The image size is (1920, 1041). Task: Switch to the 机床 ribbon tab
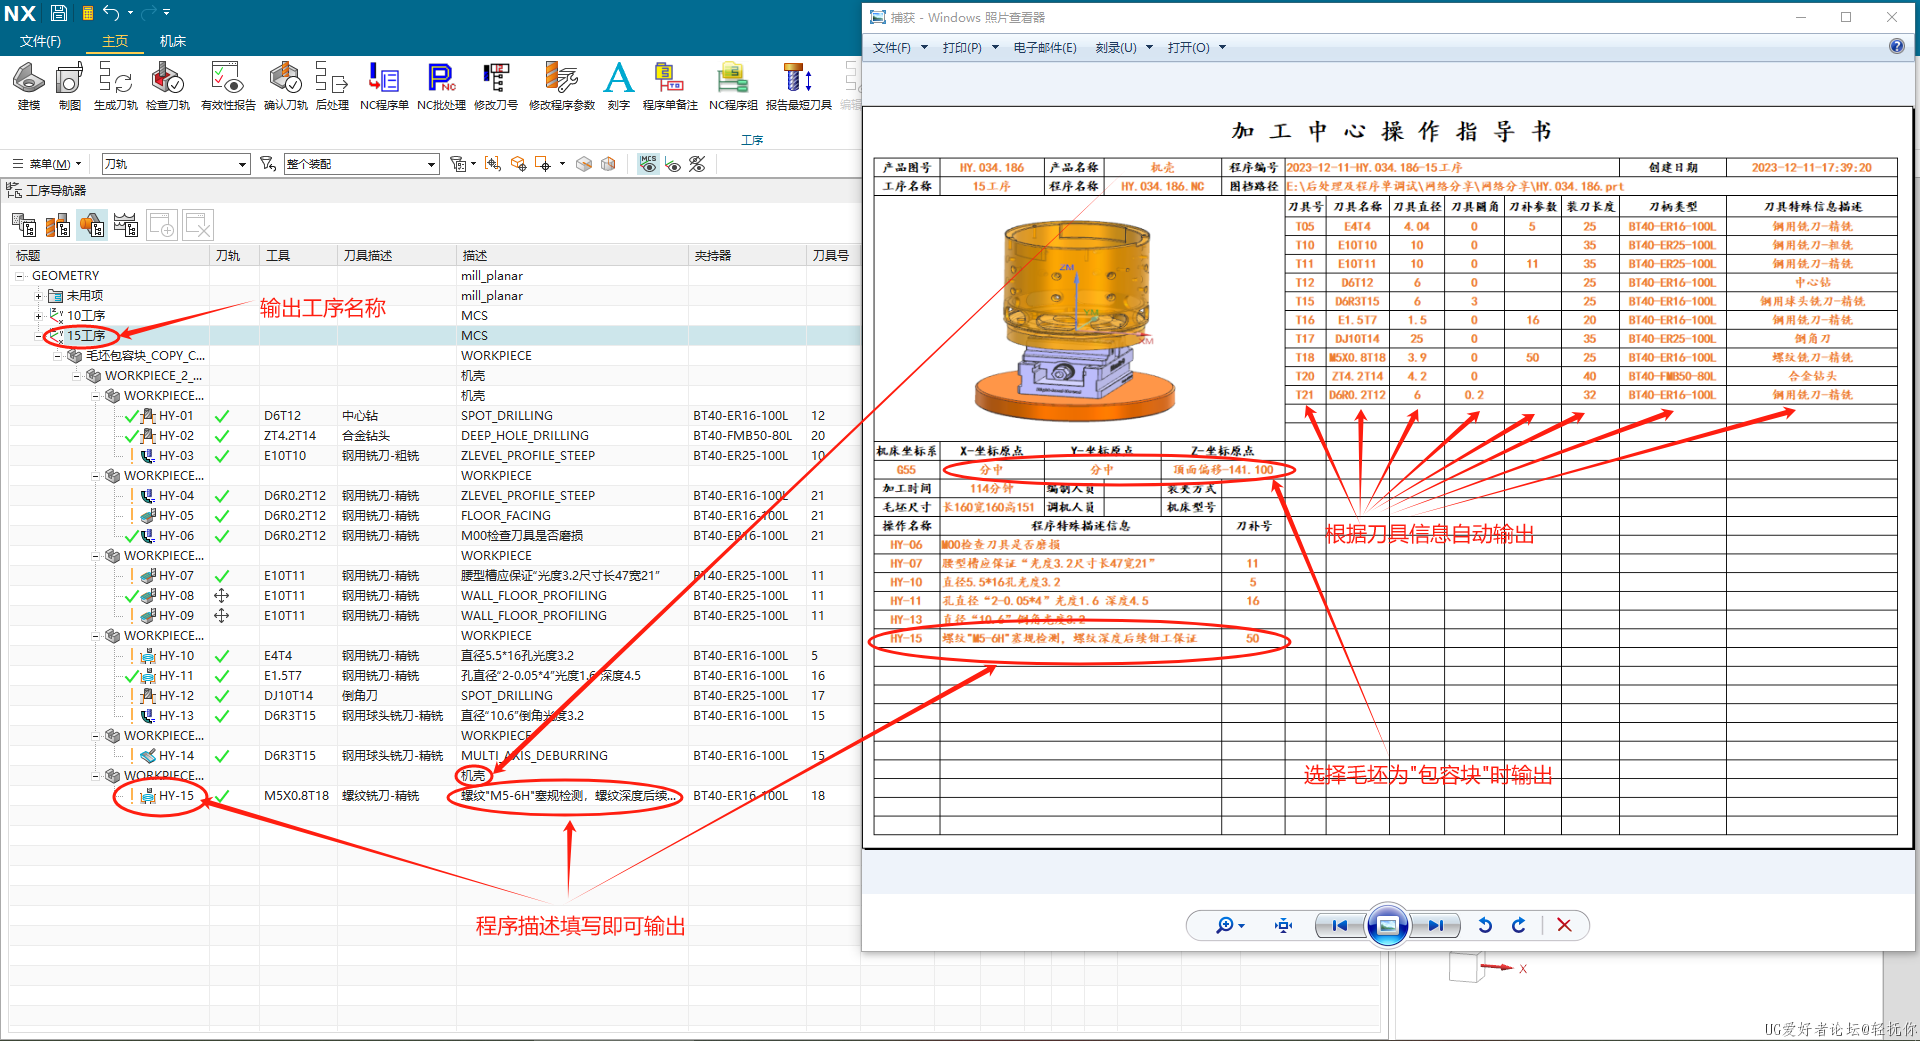click(x=173, y=41)
